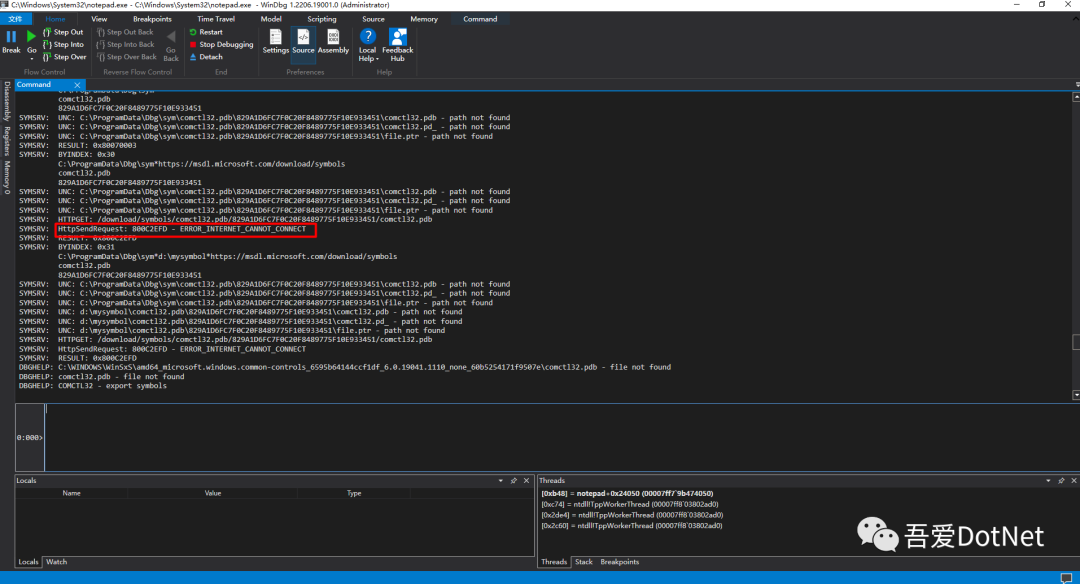Select thread 0xc74 TppWorkerThread
This screenshot has width=1080, height=584.
630,504
